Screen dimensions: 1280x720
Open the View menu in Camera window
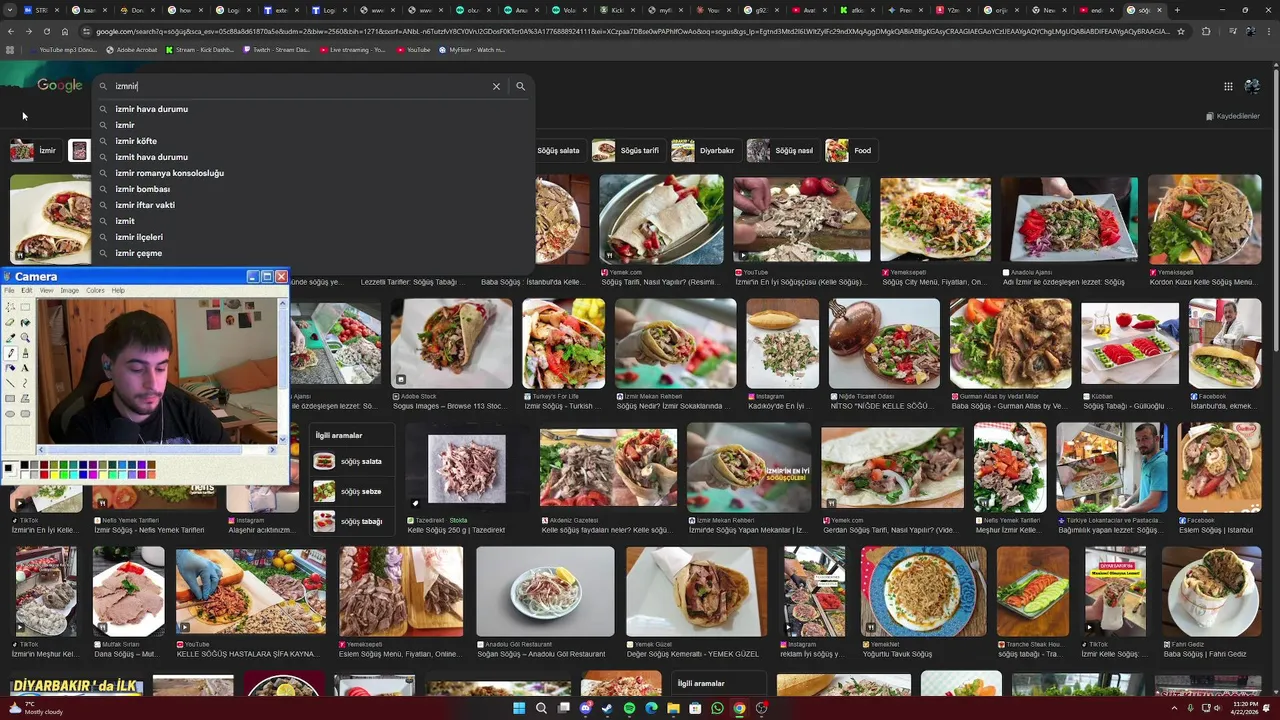(x=46, y=290)
